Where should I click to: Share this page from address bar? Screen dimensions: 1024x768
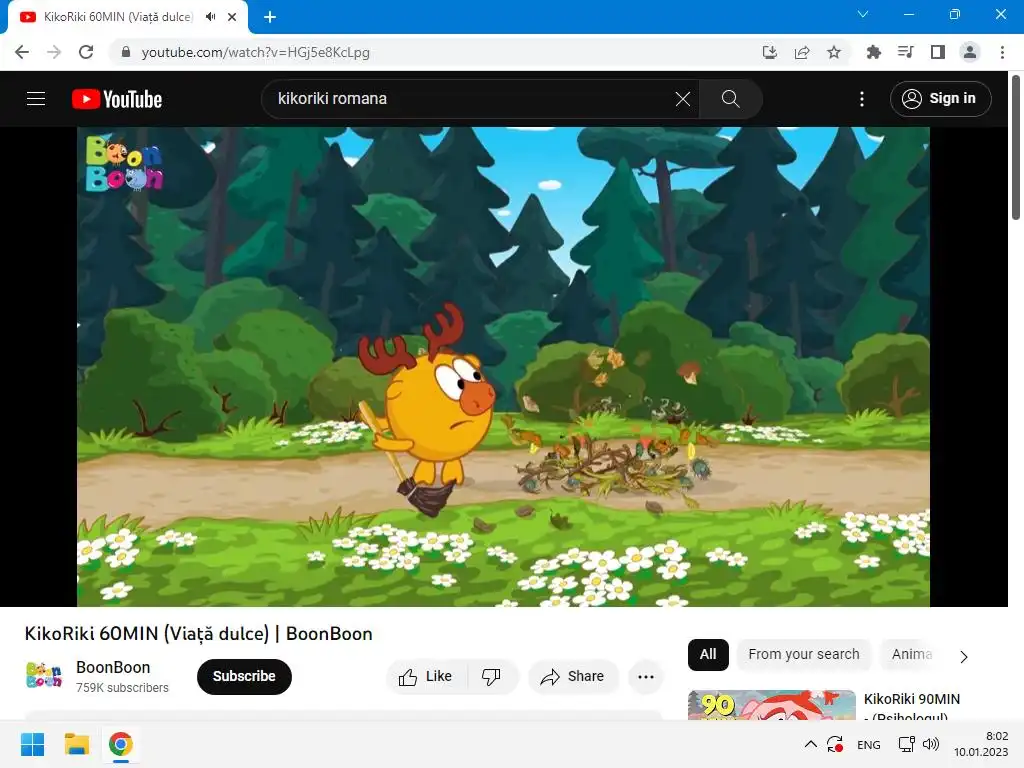click(802, 52)
